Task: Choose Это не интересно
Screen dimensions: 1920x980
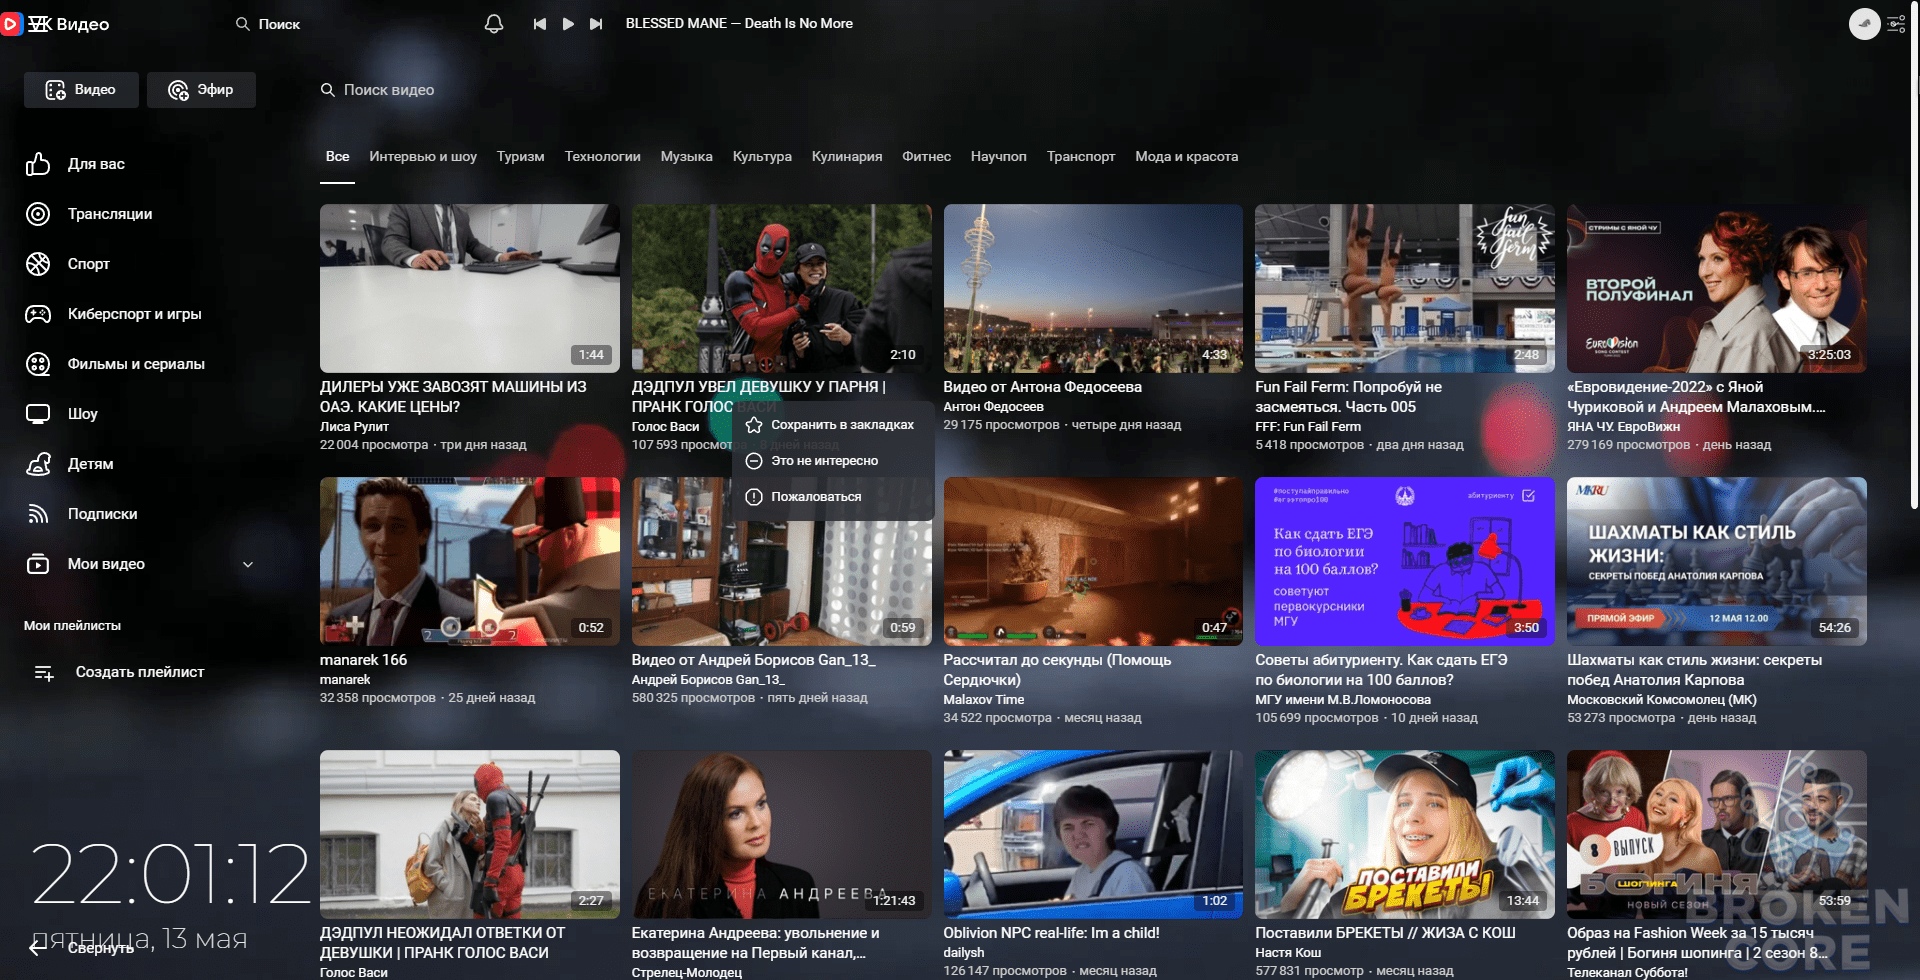Action: click(x=833, y=461)
